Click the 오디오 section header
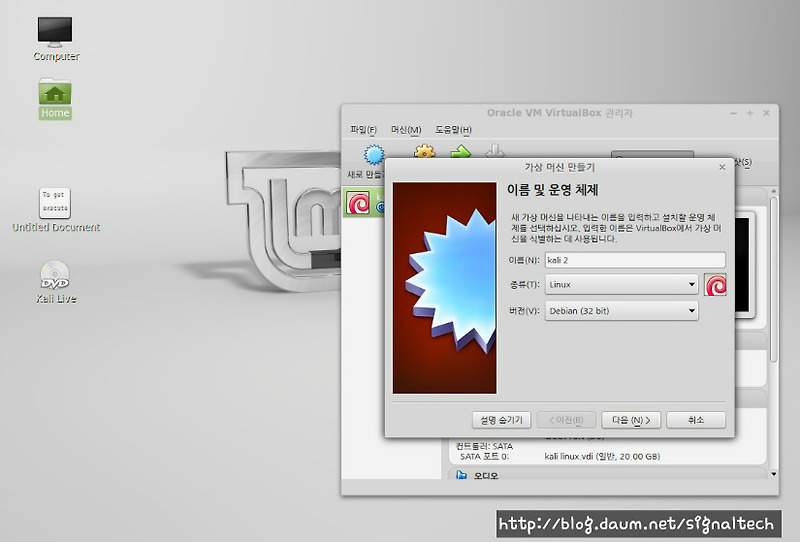800x542 pixels. tap(607, 475)
